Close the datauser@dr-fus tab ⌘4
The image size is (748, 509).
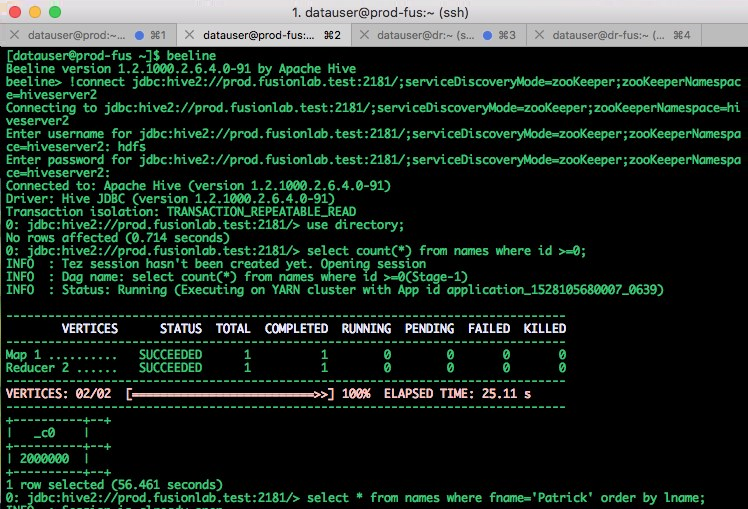[x=540, y=35]
